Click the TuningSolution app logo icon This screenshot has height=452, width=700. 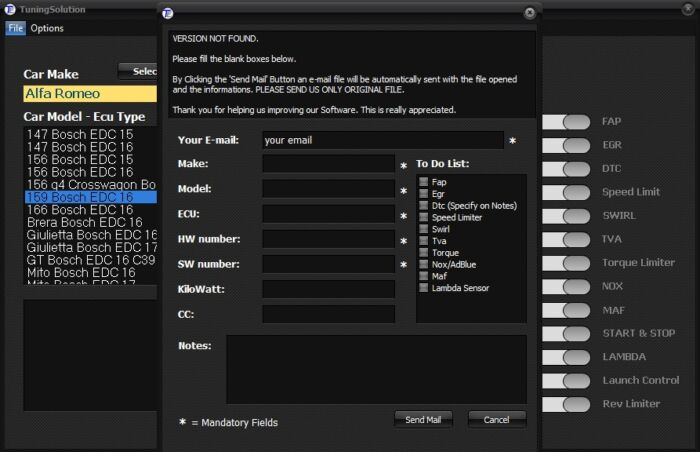(10, 9)
